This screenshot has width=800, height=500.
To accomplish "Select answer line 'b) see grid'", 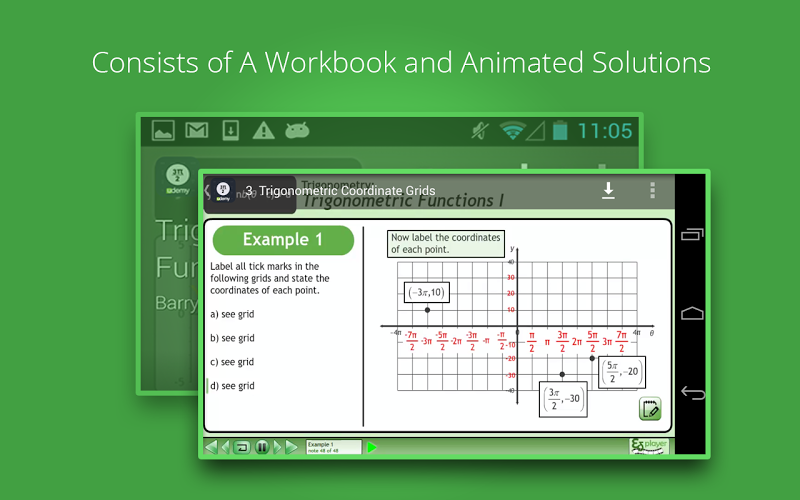I will click(x=232, y=338).
